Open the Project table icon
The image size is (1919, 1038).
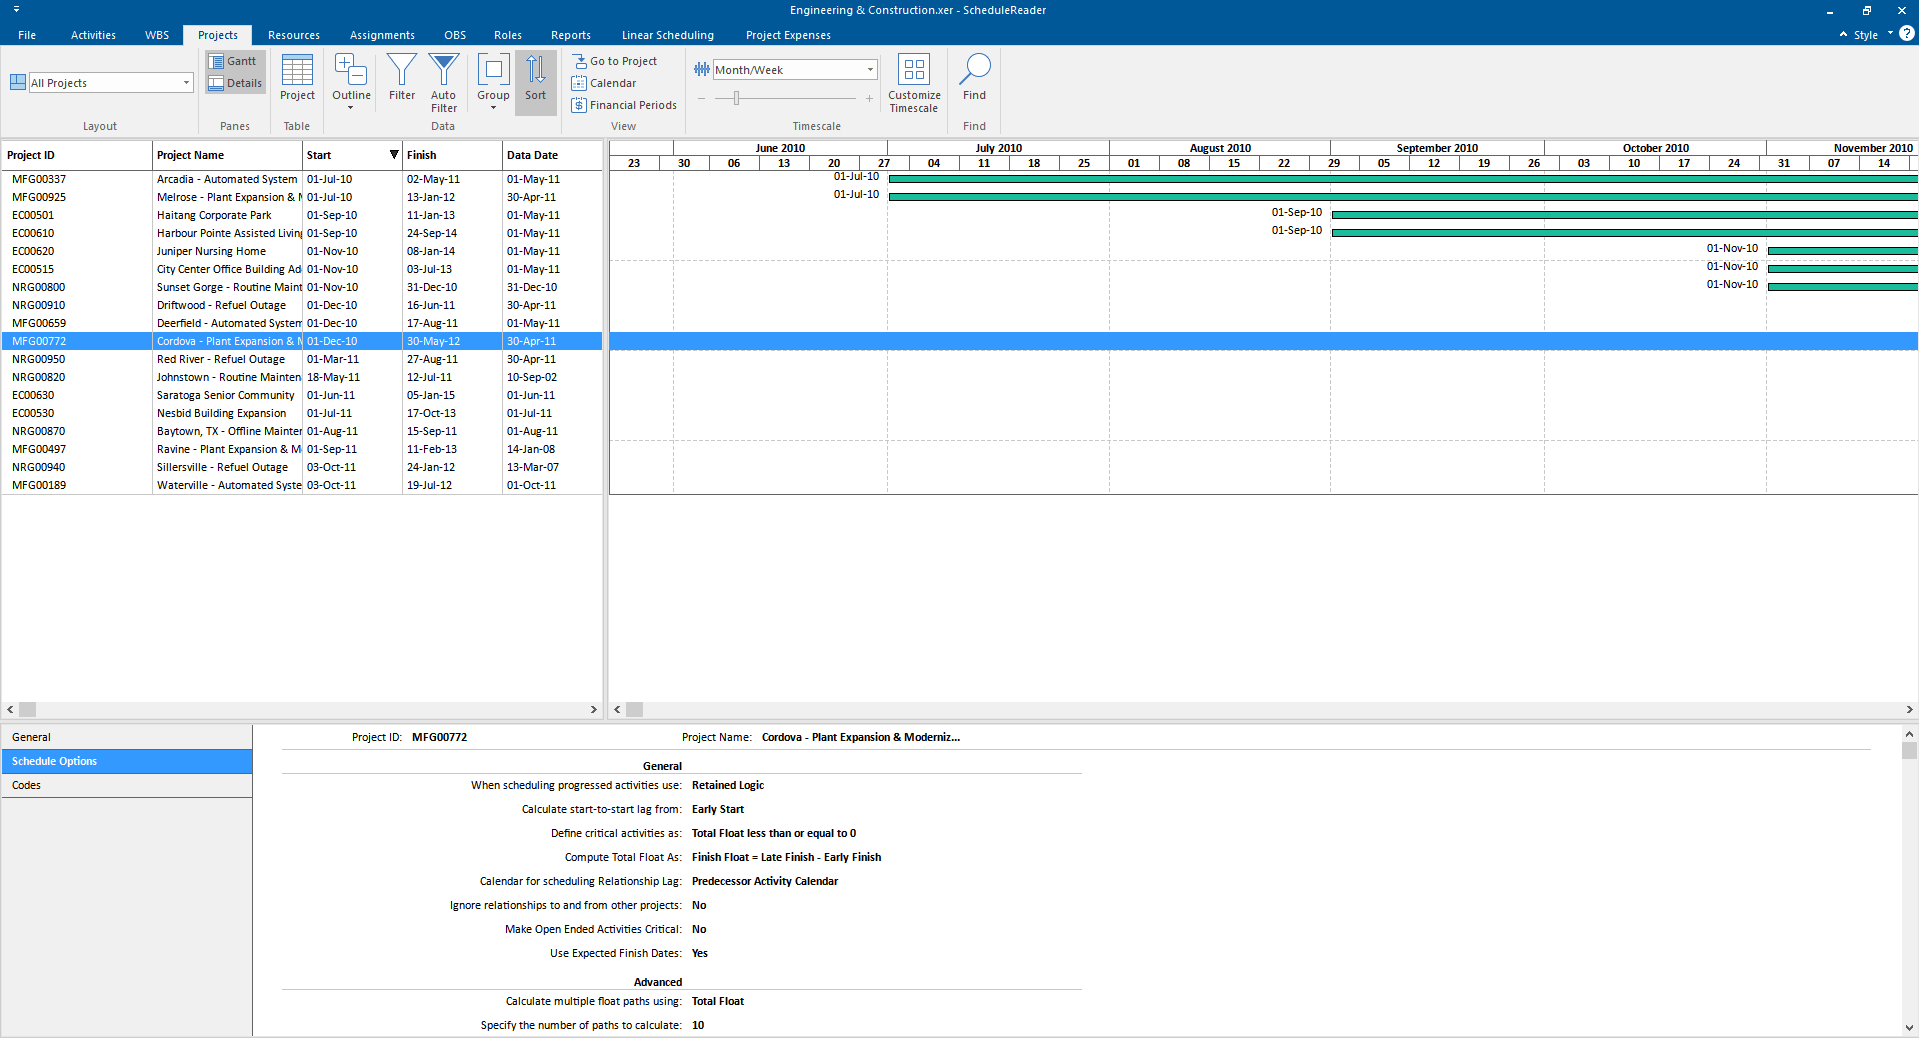[x=297, y=78]
